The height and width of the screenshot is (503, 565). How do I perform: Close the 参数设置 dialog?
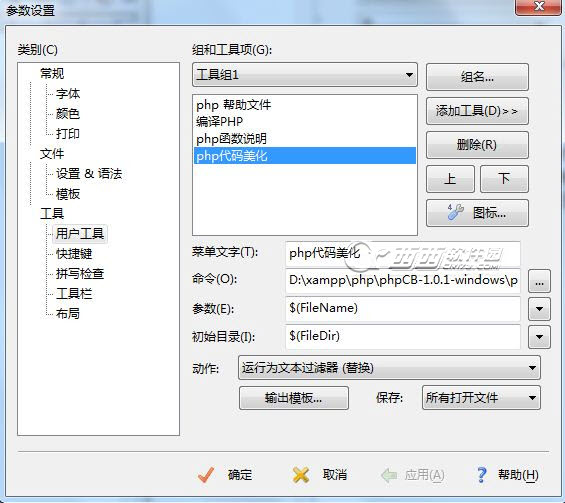pyautogui.click(x=538, y=6)
